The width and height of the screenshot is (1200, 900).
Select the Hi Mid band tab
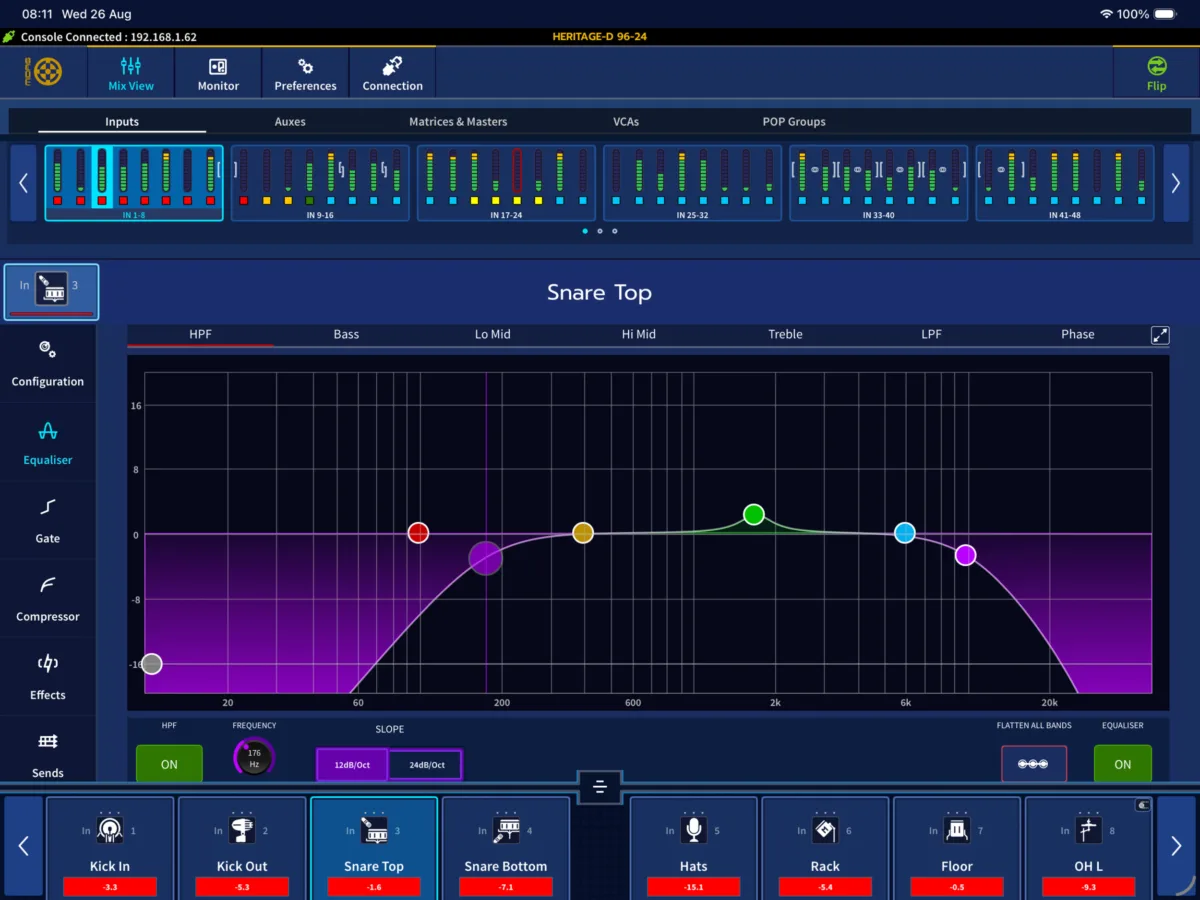[638, 334]
